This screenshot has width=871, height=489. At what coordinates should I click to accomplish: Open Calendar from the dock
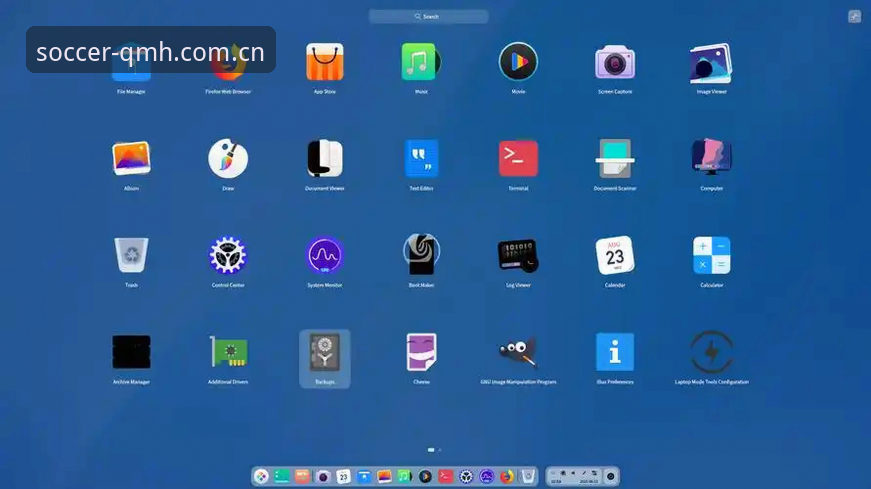343,476
